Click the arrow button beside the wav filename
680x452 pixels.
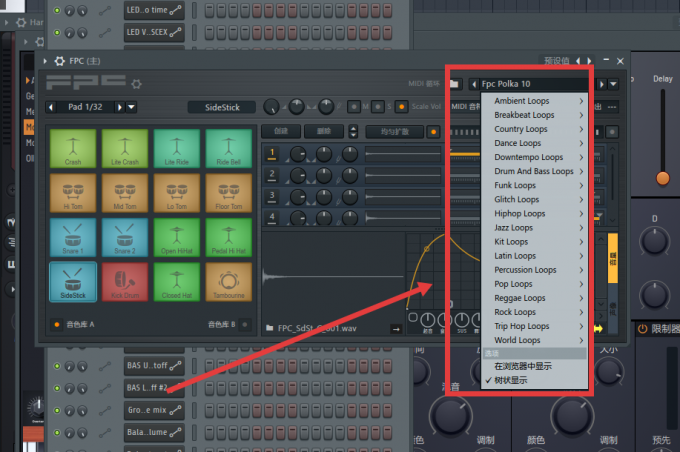point(396,329)
